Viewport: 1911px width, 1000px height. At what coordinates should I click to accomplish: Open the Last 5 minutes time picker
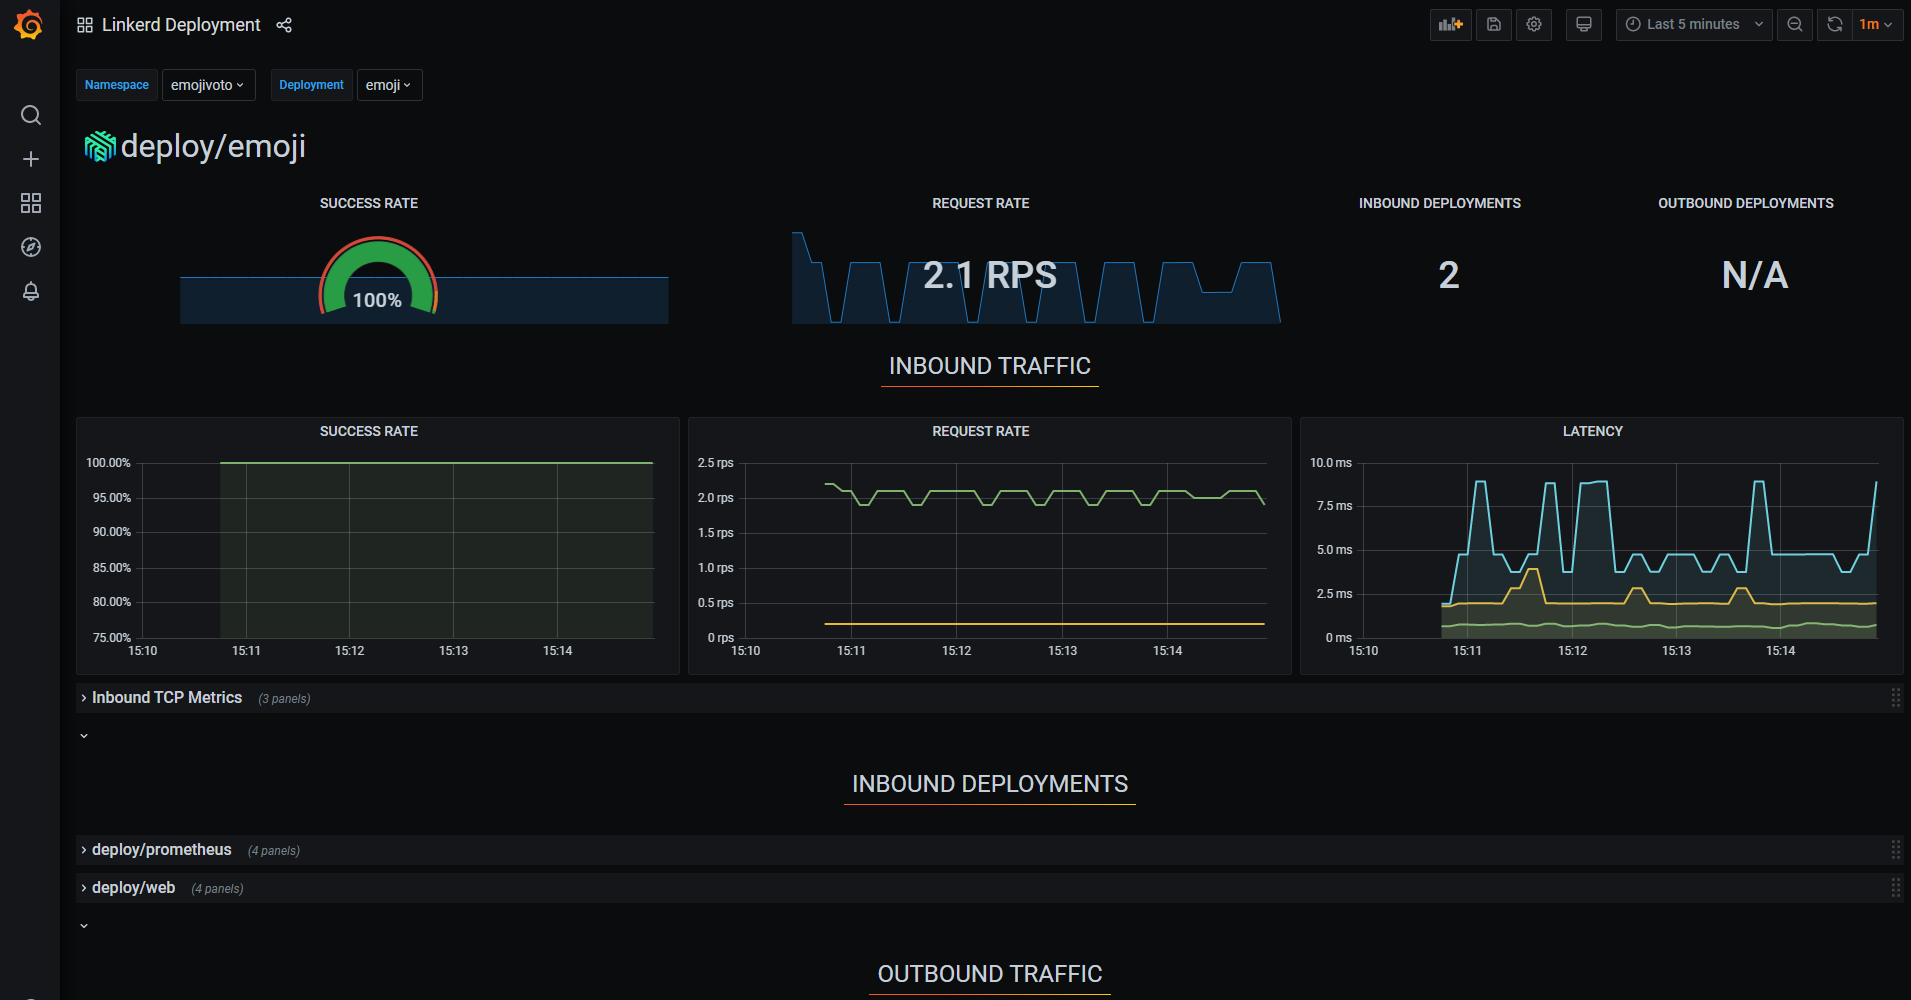[x=1694, y=24]
